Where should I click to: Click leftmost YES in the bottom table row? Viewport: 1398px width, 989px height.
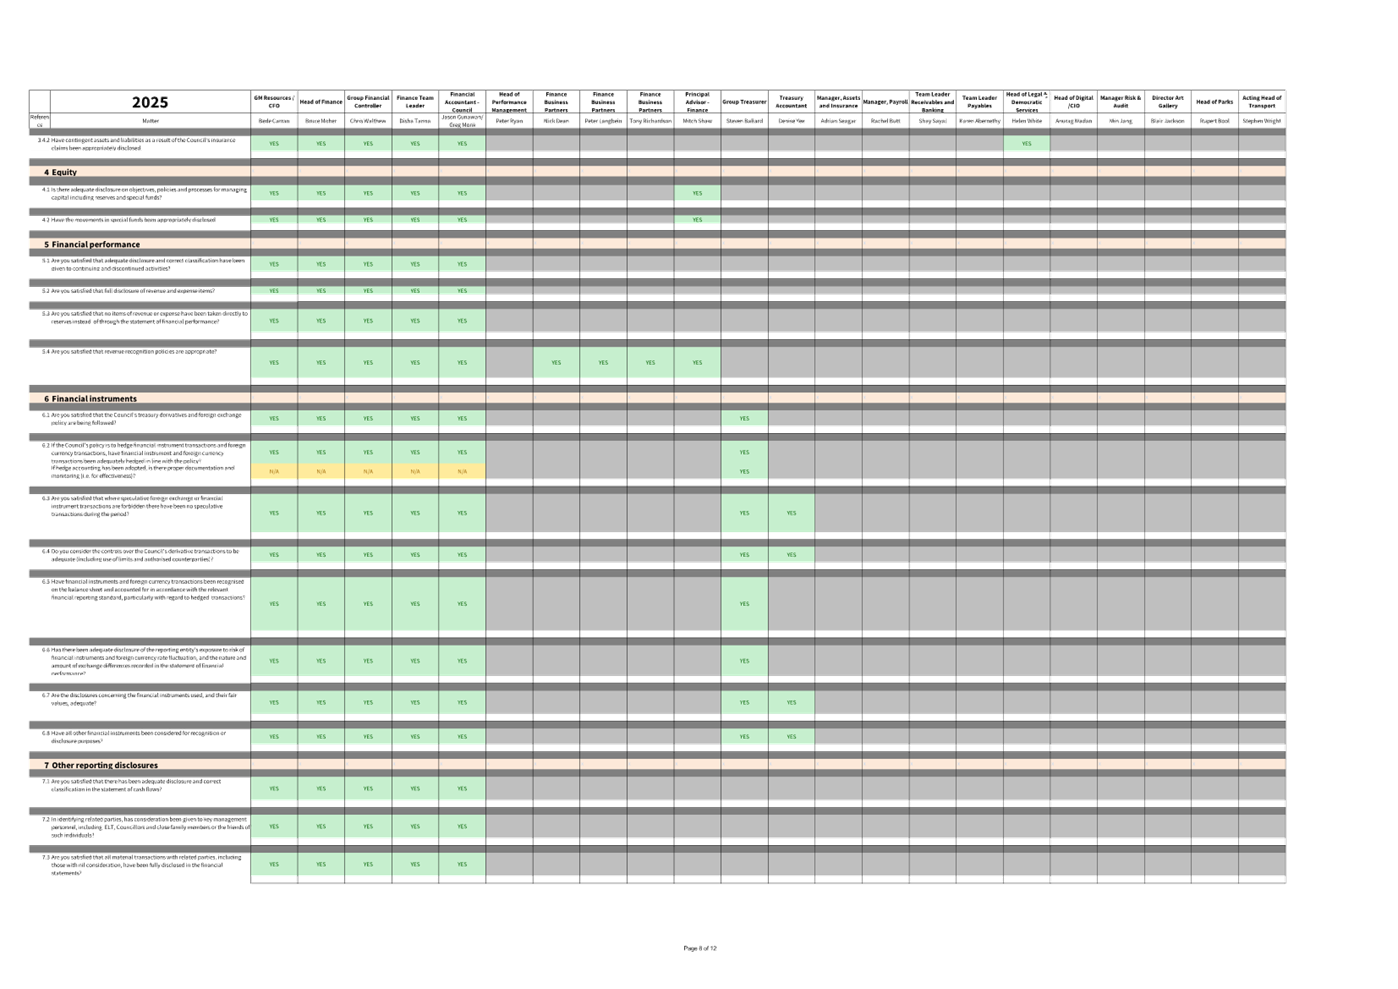pyautogui.click(x=274, y=864)
